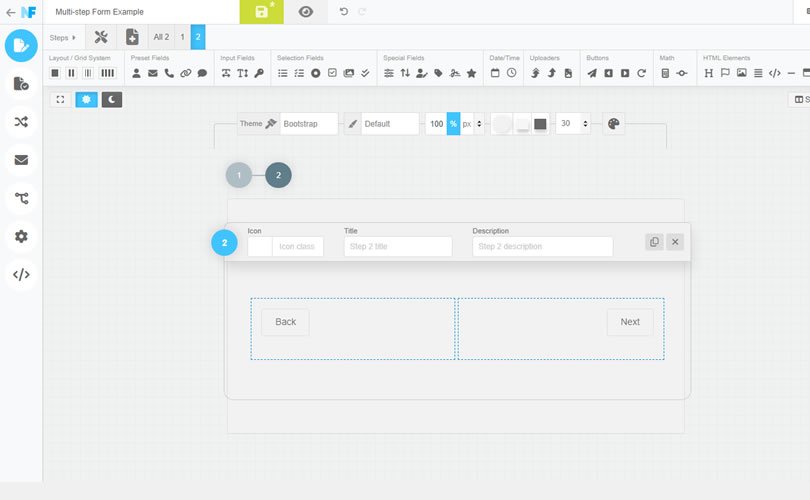This screenshot has height=500, width=810.
Task: Add the up-down spinner special field
Action: tap(406, 73)
